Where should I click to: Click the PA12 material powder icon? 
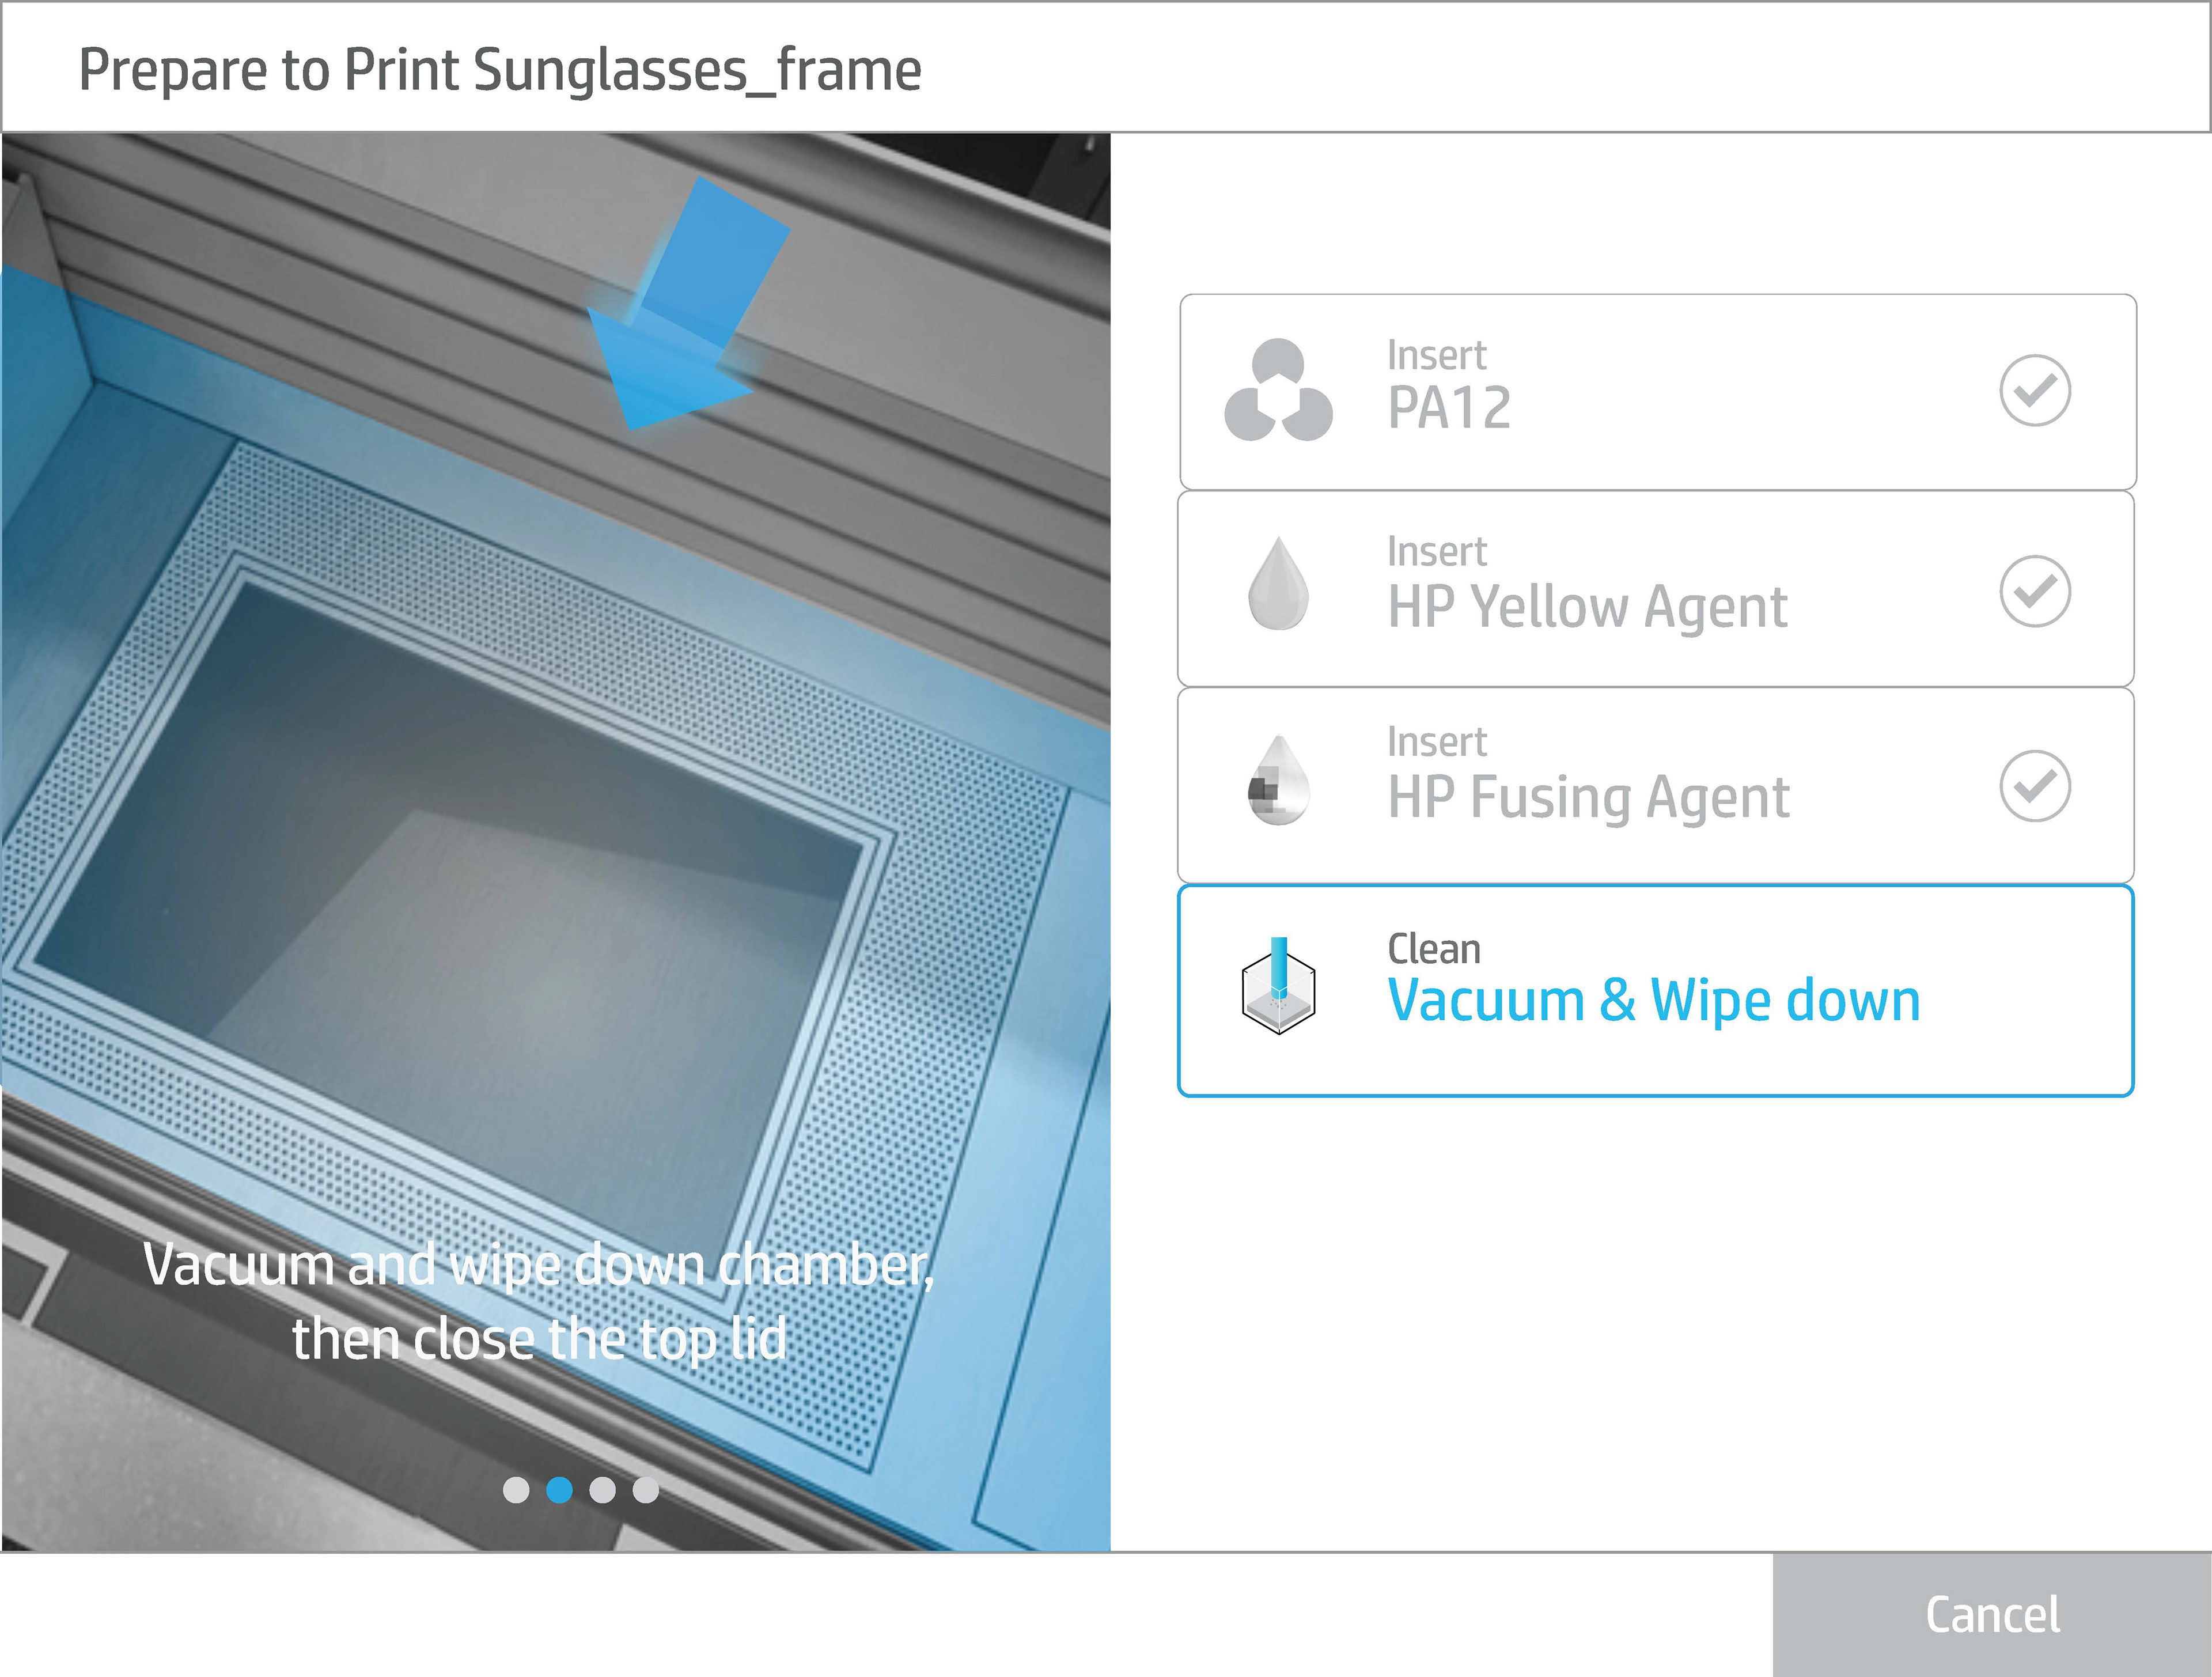1278,390
